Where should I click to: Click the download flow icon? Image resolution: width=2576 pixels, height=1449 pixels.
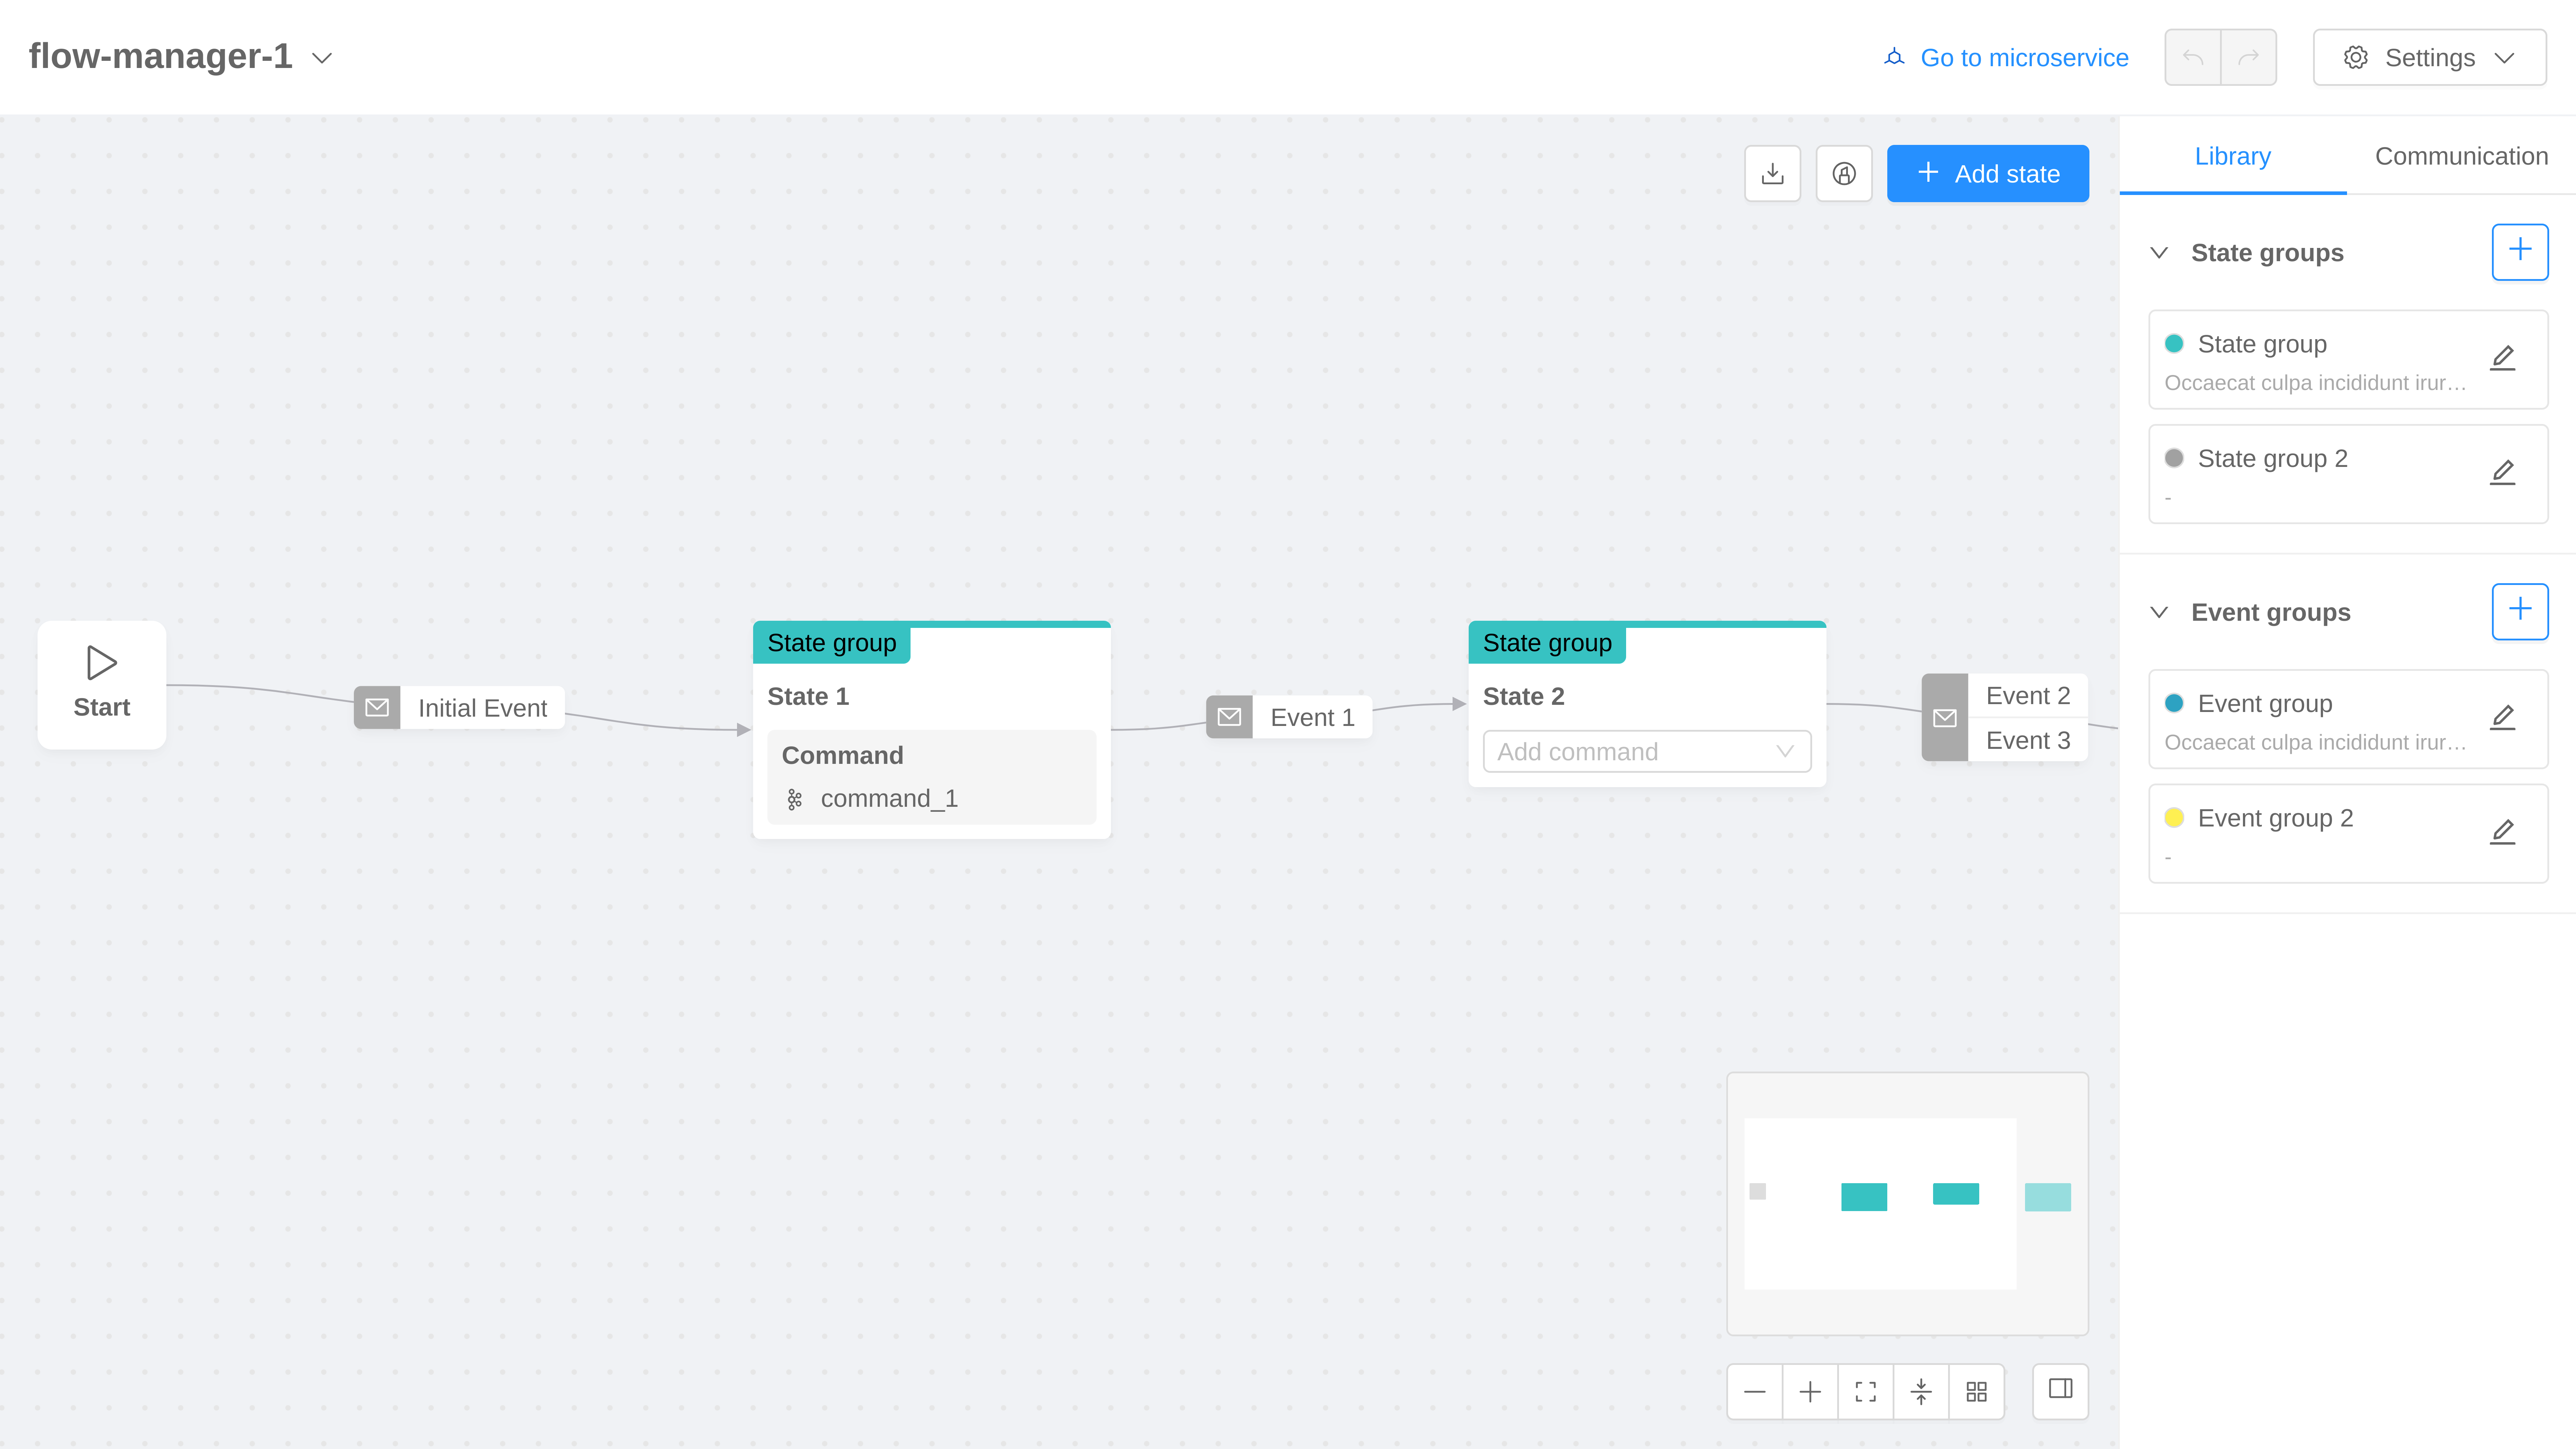pos(1772,174)
